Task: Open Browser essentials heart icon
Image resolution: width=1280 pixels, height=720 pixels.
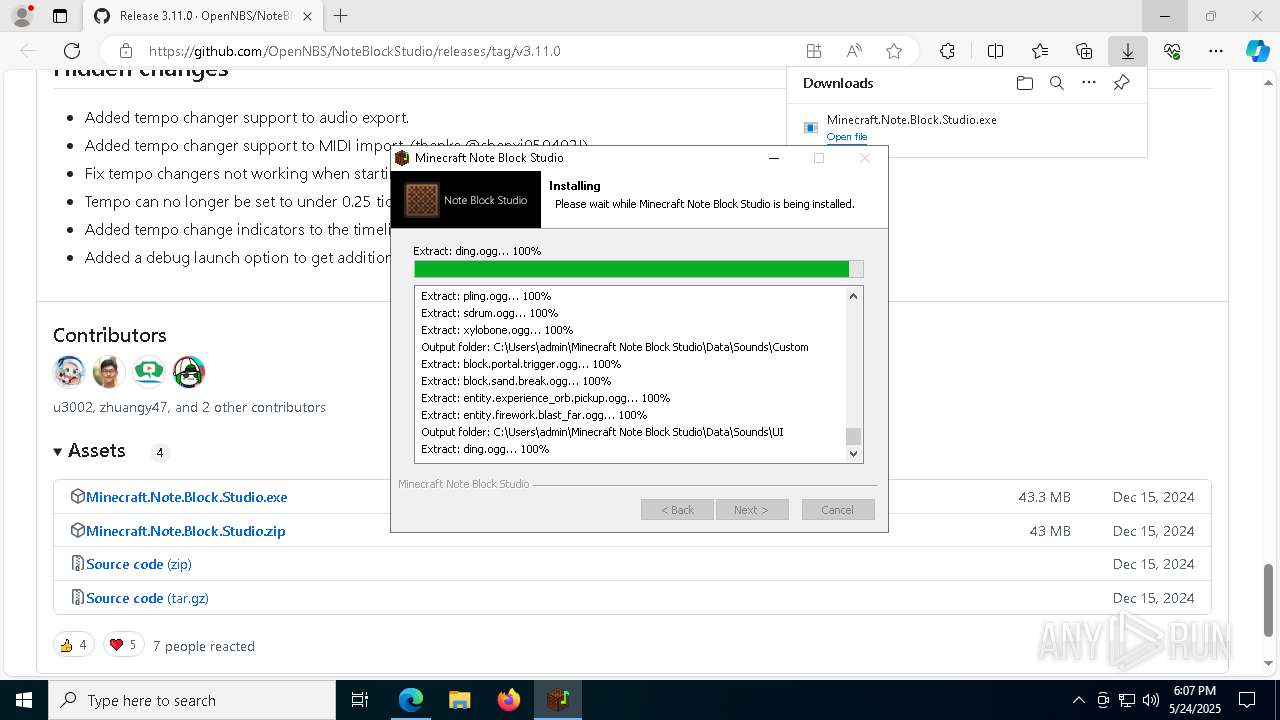Action: click(x=1172, y=51)
